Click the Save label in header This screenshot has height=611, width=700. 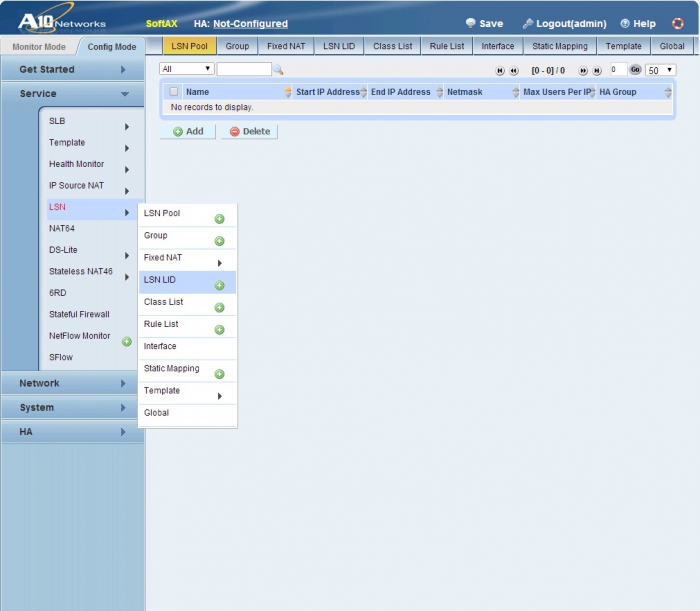click(x=491, y=24)
